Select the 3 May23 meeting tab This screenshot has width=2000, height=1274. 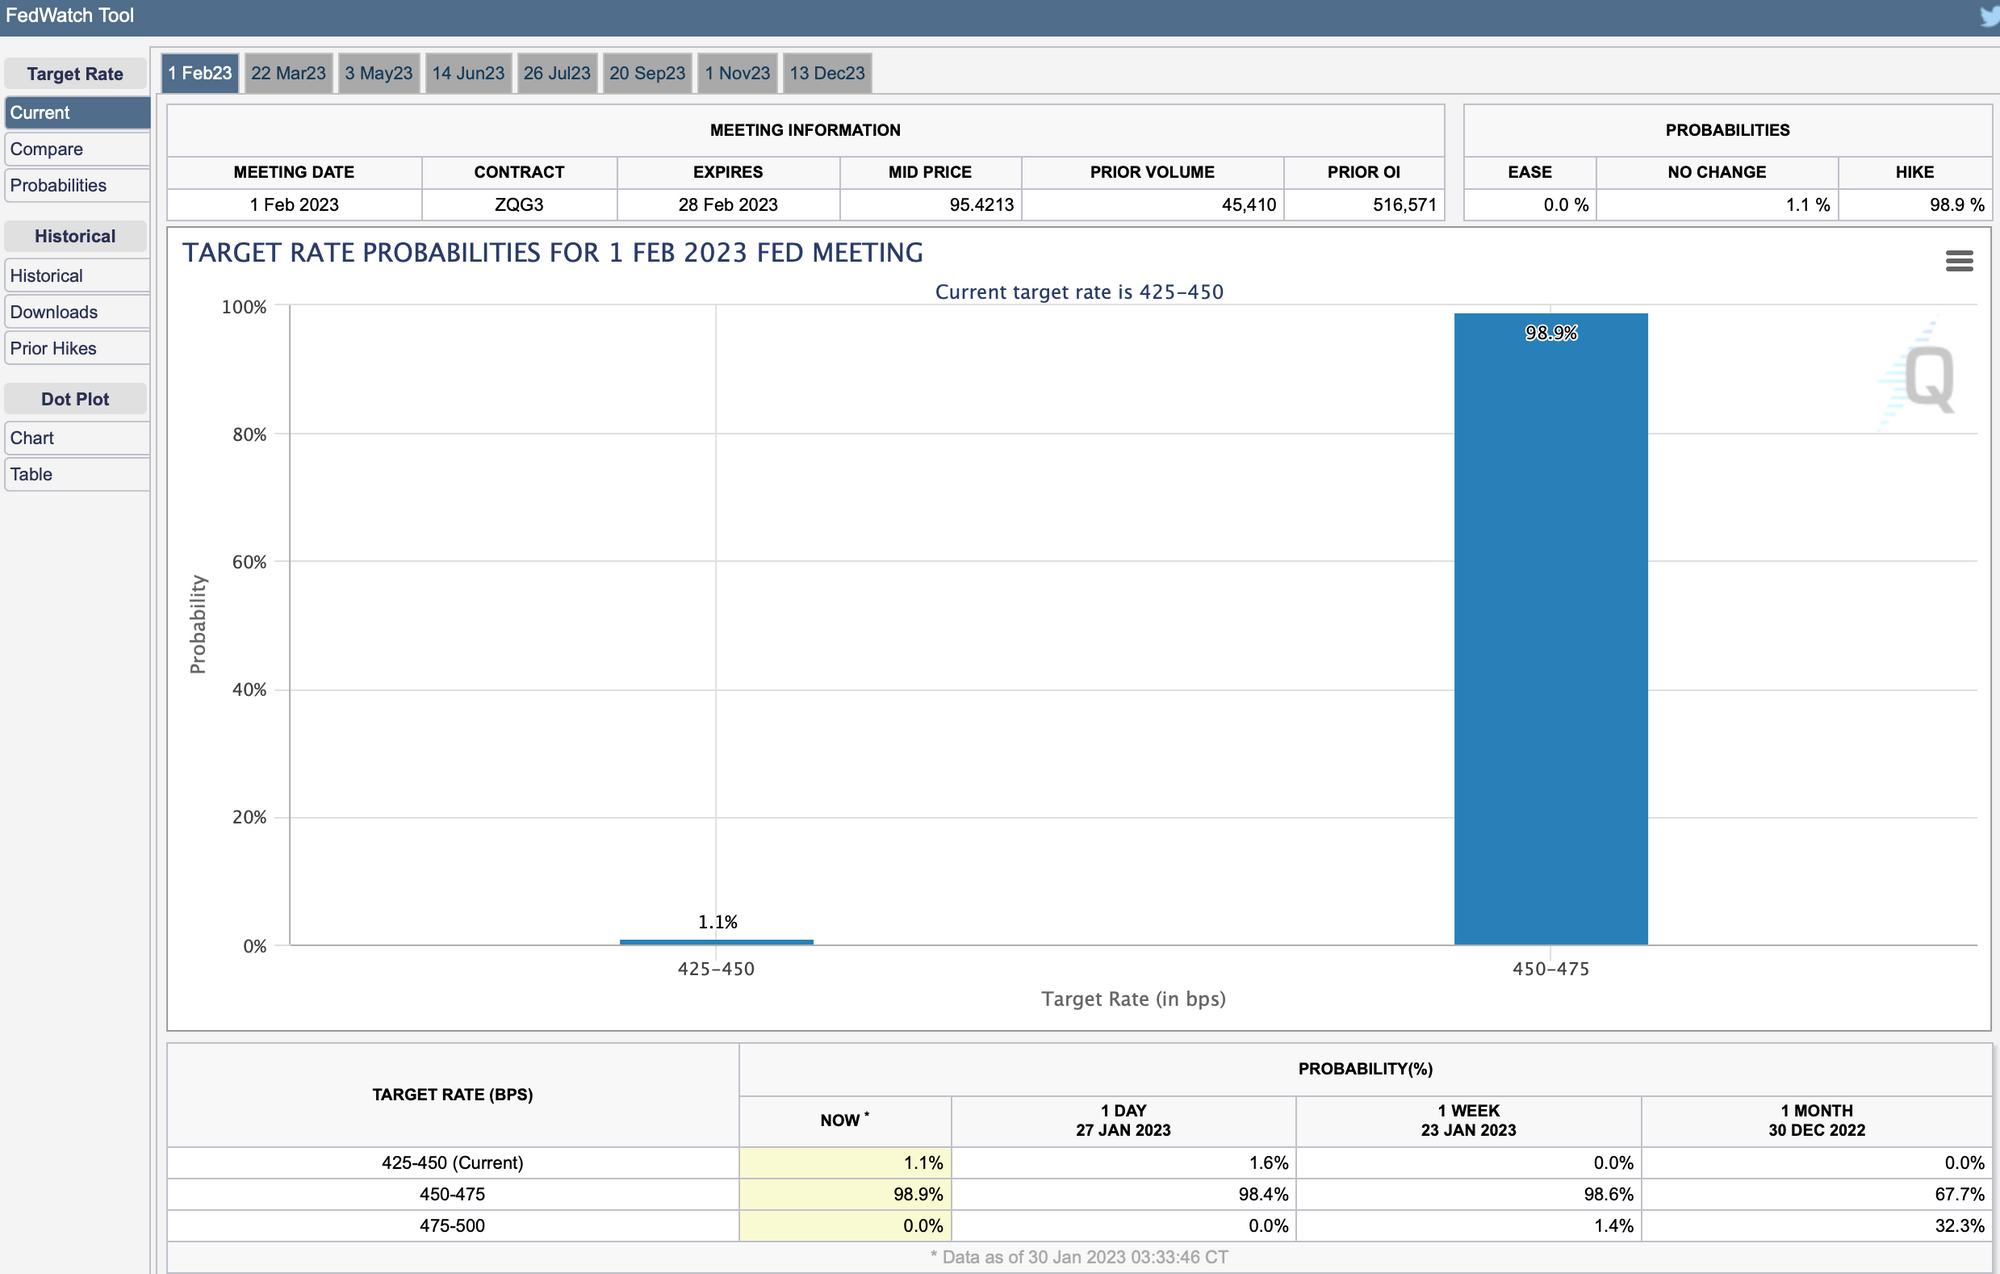click(x=378, y=73)
